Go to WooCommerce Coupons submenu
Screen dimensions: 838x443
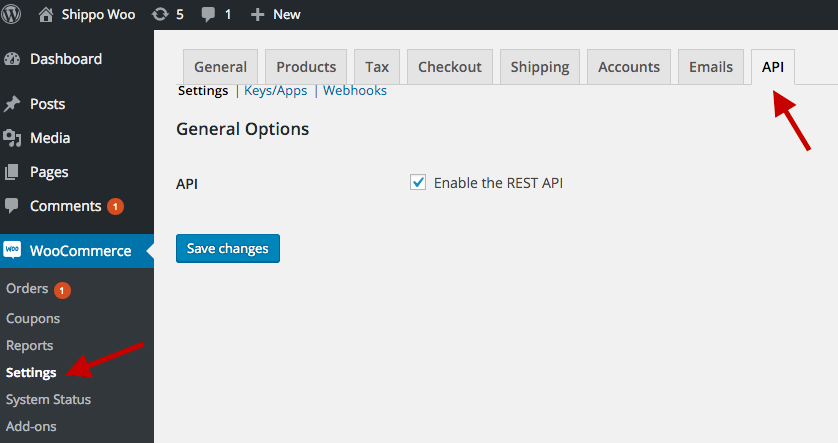(33, 318)
